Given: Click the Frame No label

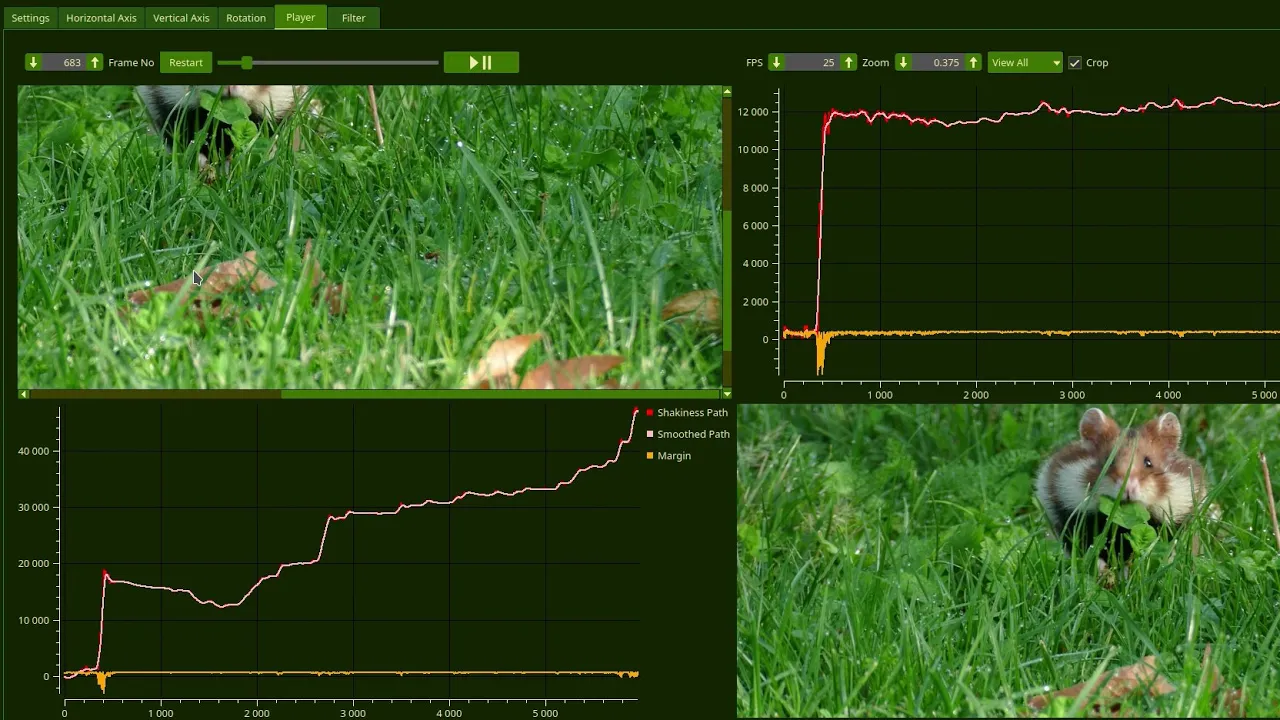Looking at the screenshot, I should click(x=131, y=63).
